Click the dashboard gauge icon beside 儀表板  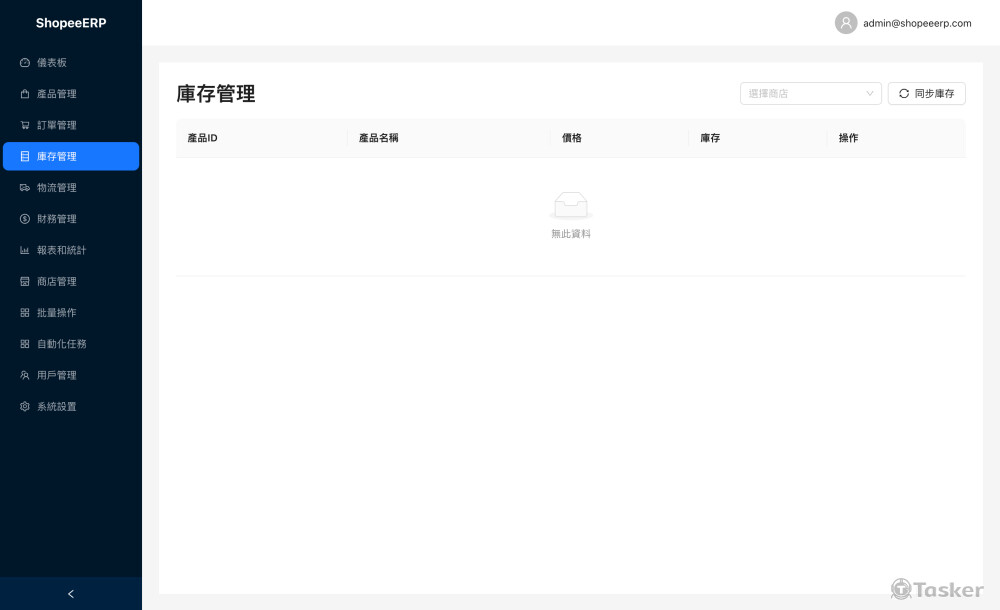(25, 63)
